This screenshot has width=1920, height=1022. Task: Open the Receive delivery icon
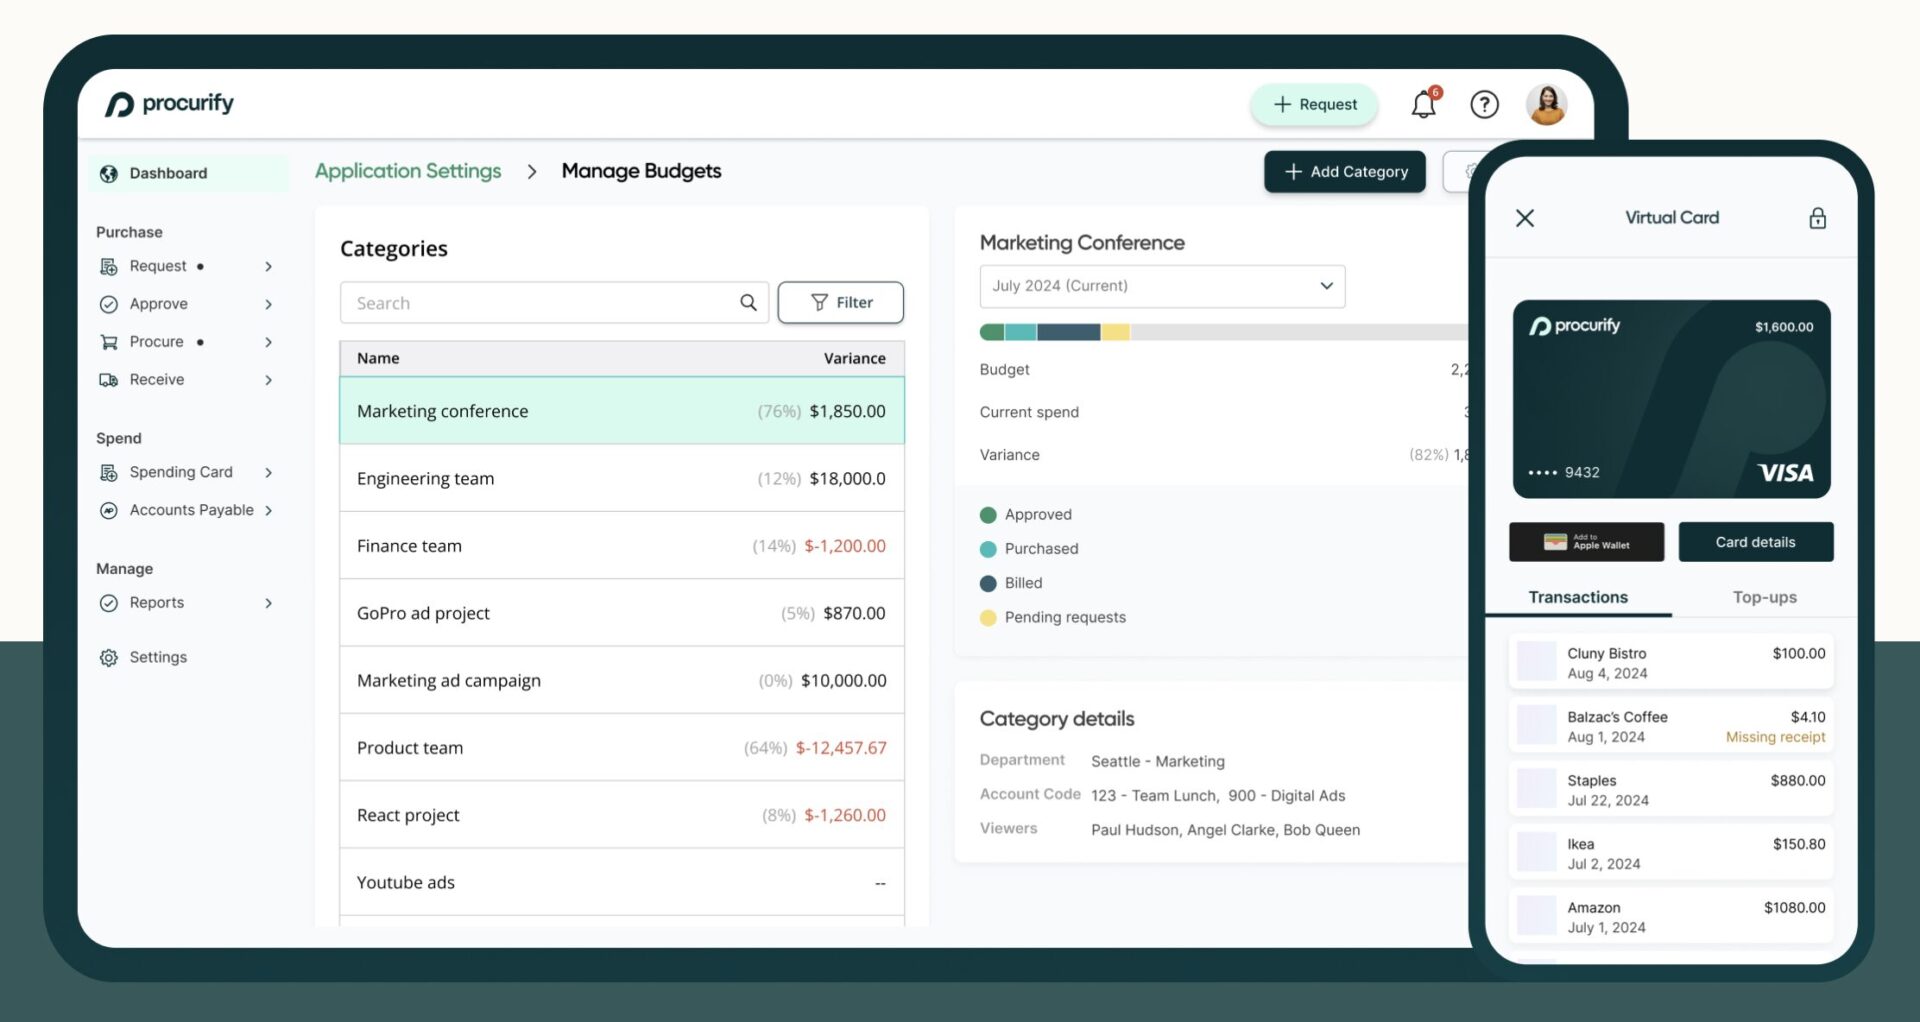click(x=110, y=379)
